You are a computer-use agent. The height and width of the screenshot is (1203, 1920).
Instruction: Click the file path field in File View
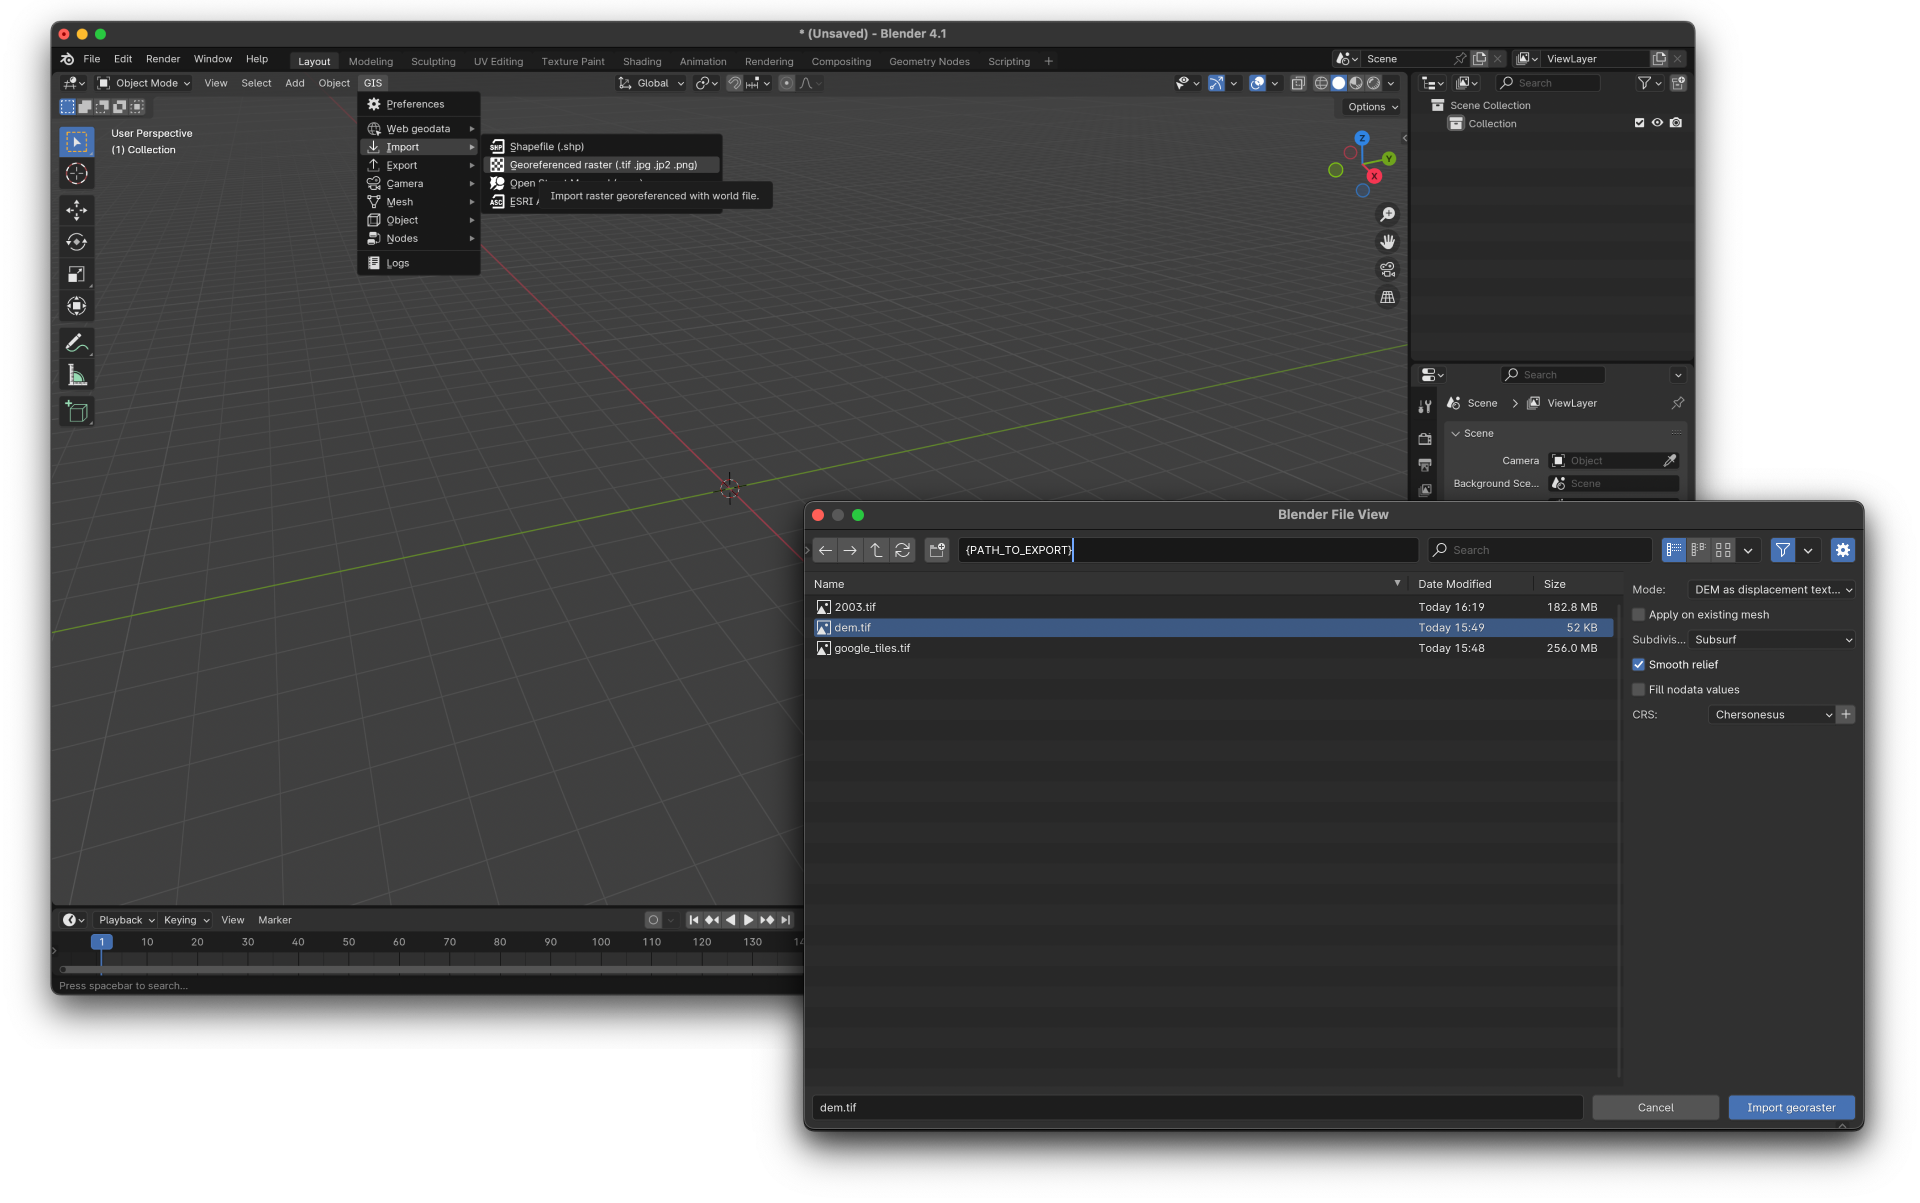tap(1188, 550)
